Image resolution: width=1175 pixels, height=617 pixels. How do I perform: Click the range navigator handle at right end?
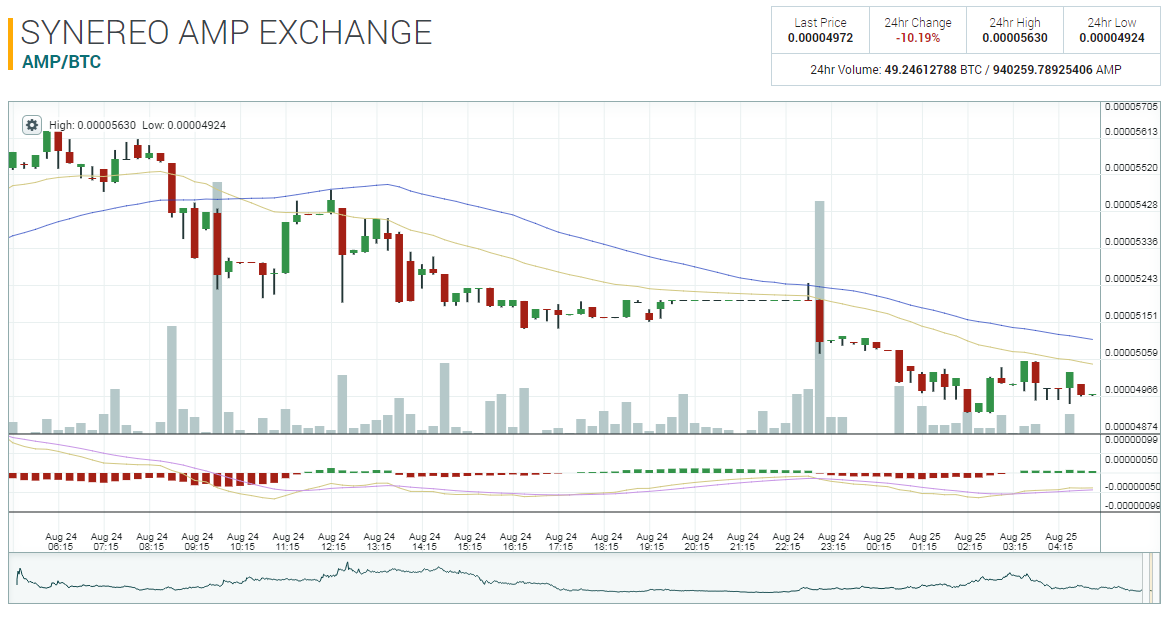1151,577
